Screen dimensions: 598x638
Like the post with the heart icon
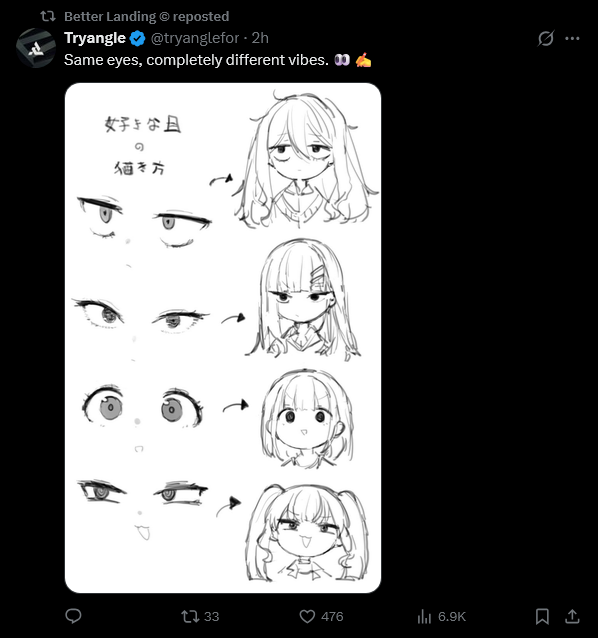pos(307,616)
